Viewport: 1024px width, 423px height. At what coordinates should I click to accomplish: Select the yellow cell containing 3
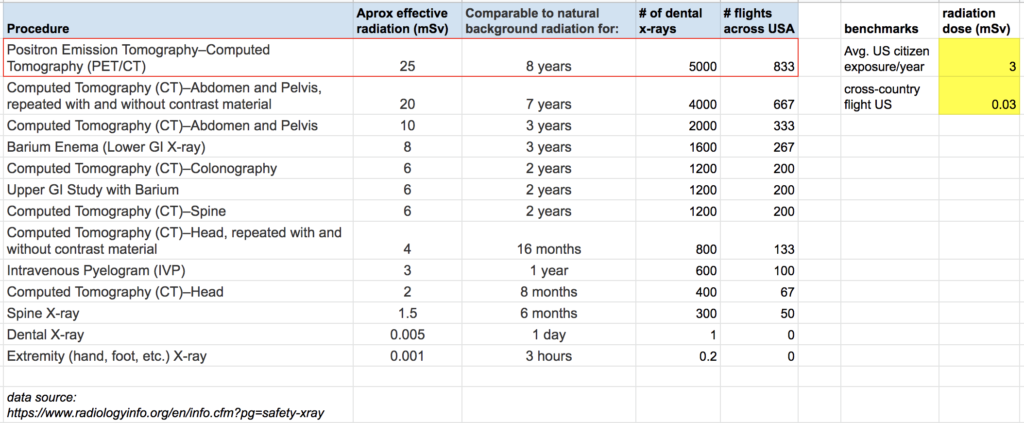pos(976,58)
